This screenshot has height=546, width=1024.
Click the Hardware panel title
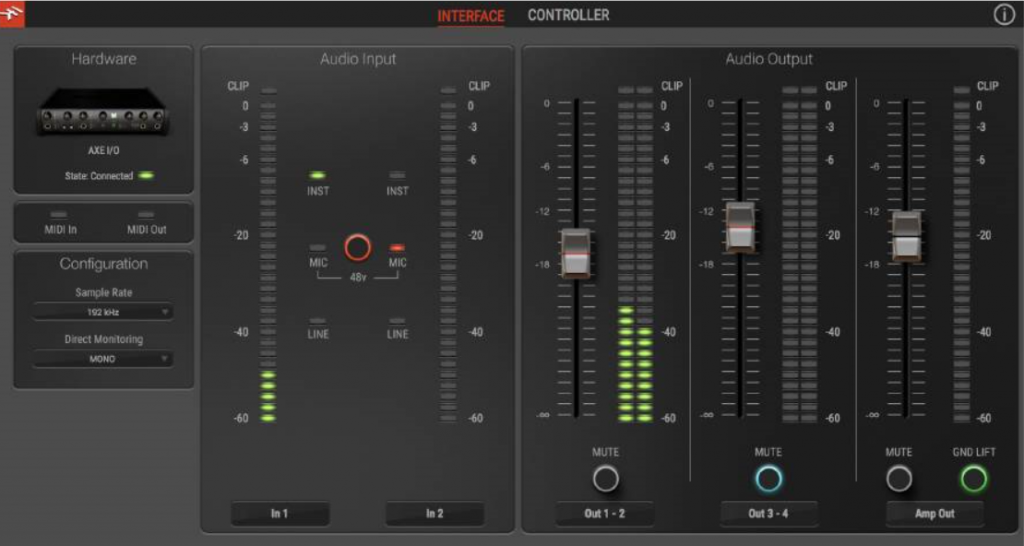click(x=104, y=59)
